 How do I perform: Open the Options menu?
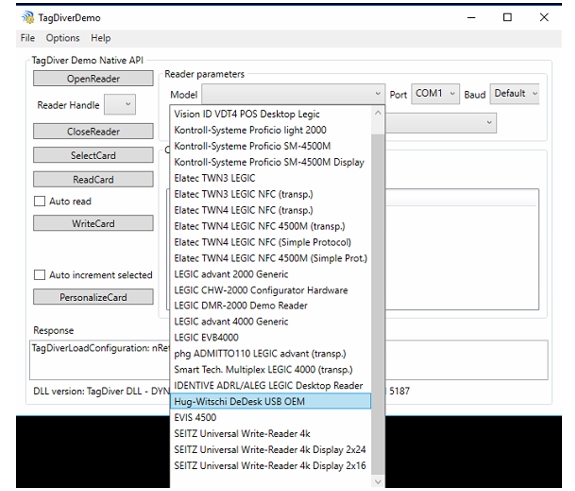[63, 38]
